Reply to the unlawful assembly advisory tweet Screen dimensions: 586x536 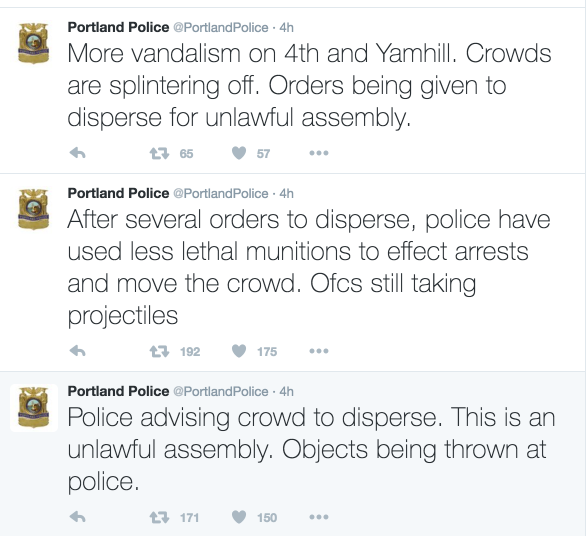coord(78,517)
